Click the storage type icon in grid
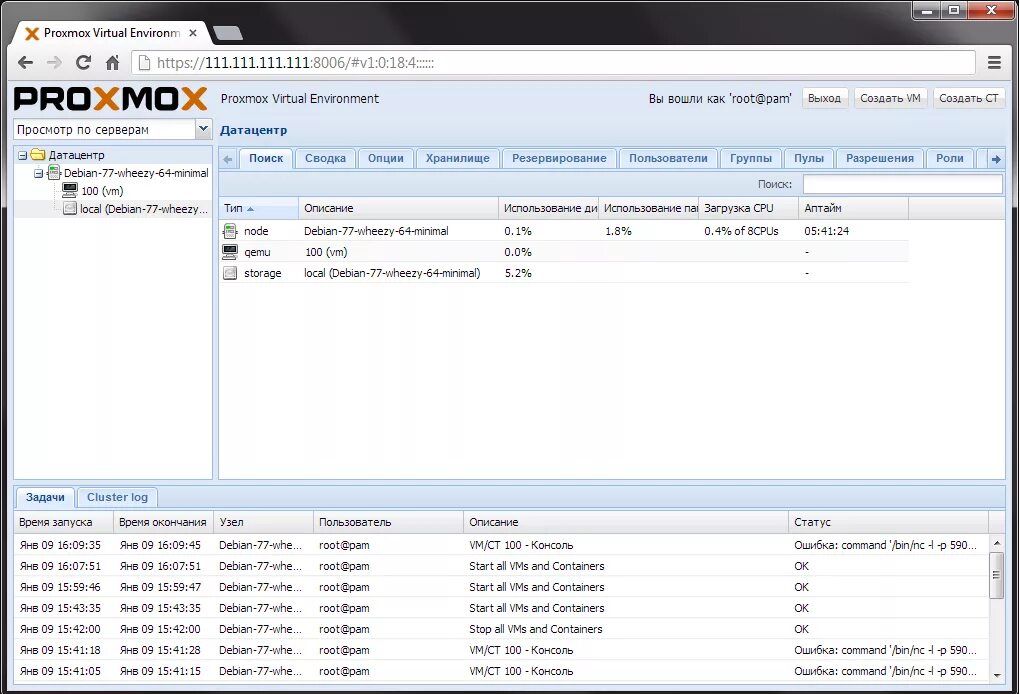This screenshot has width=1020, height=694. [230, 273]
